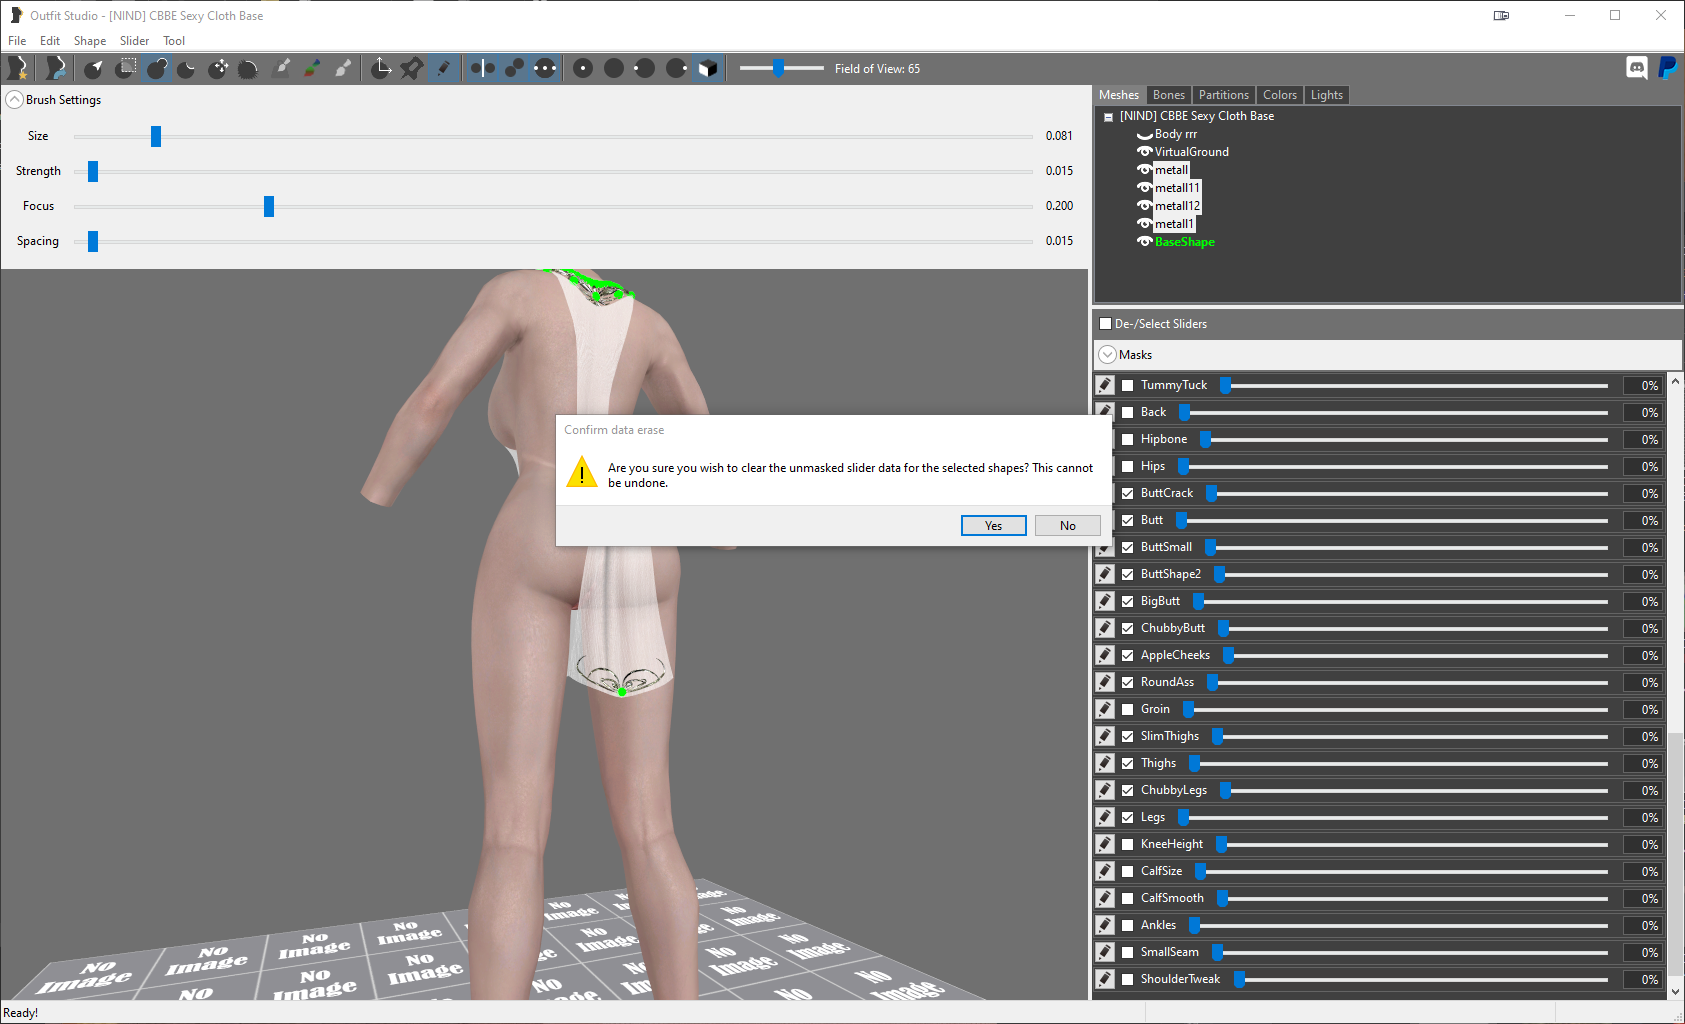The height and width of the screenshot is (1024, 1685).
Task: Confirm data erase with the Yes button
Action: point(993,526)
